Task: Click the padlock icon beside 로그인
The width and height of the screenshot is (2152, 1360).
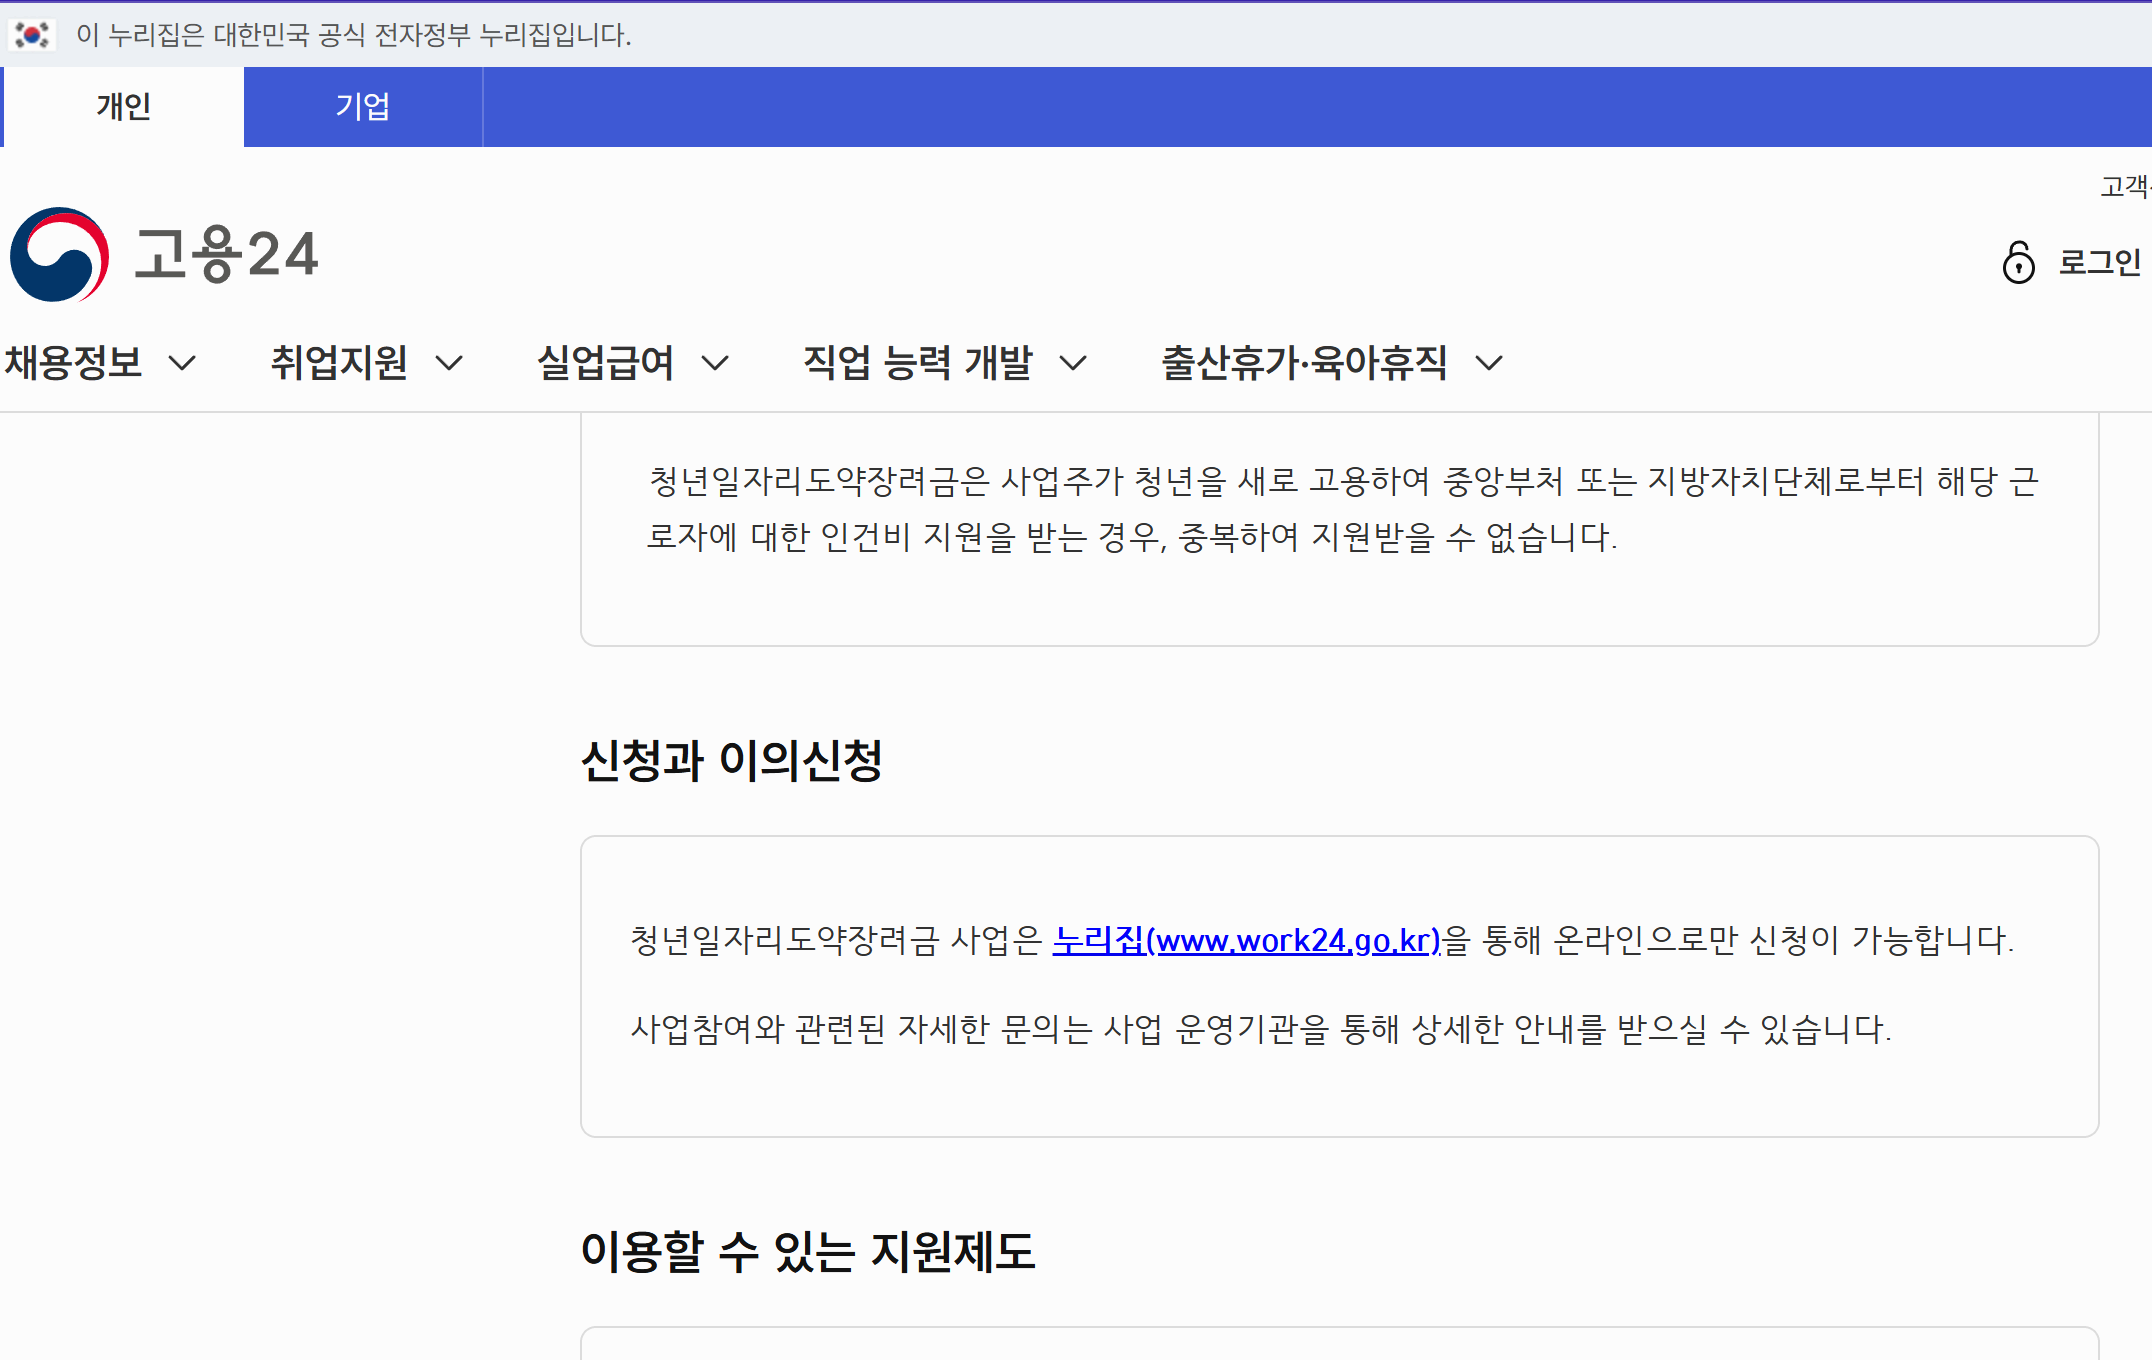Action: click(2018, 262)
